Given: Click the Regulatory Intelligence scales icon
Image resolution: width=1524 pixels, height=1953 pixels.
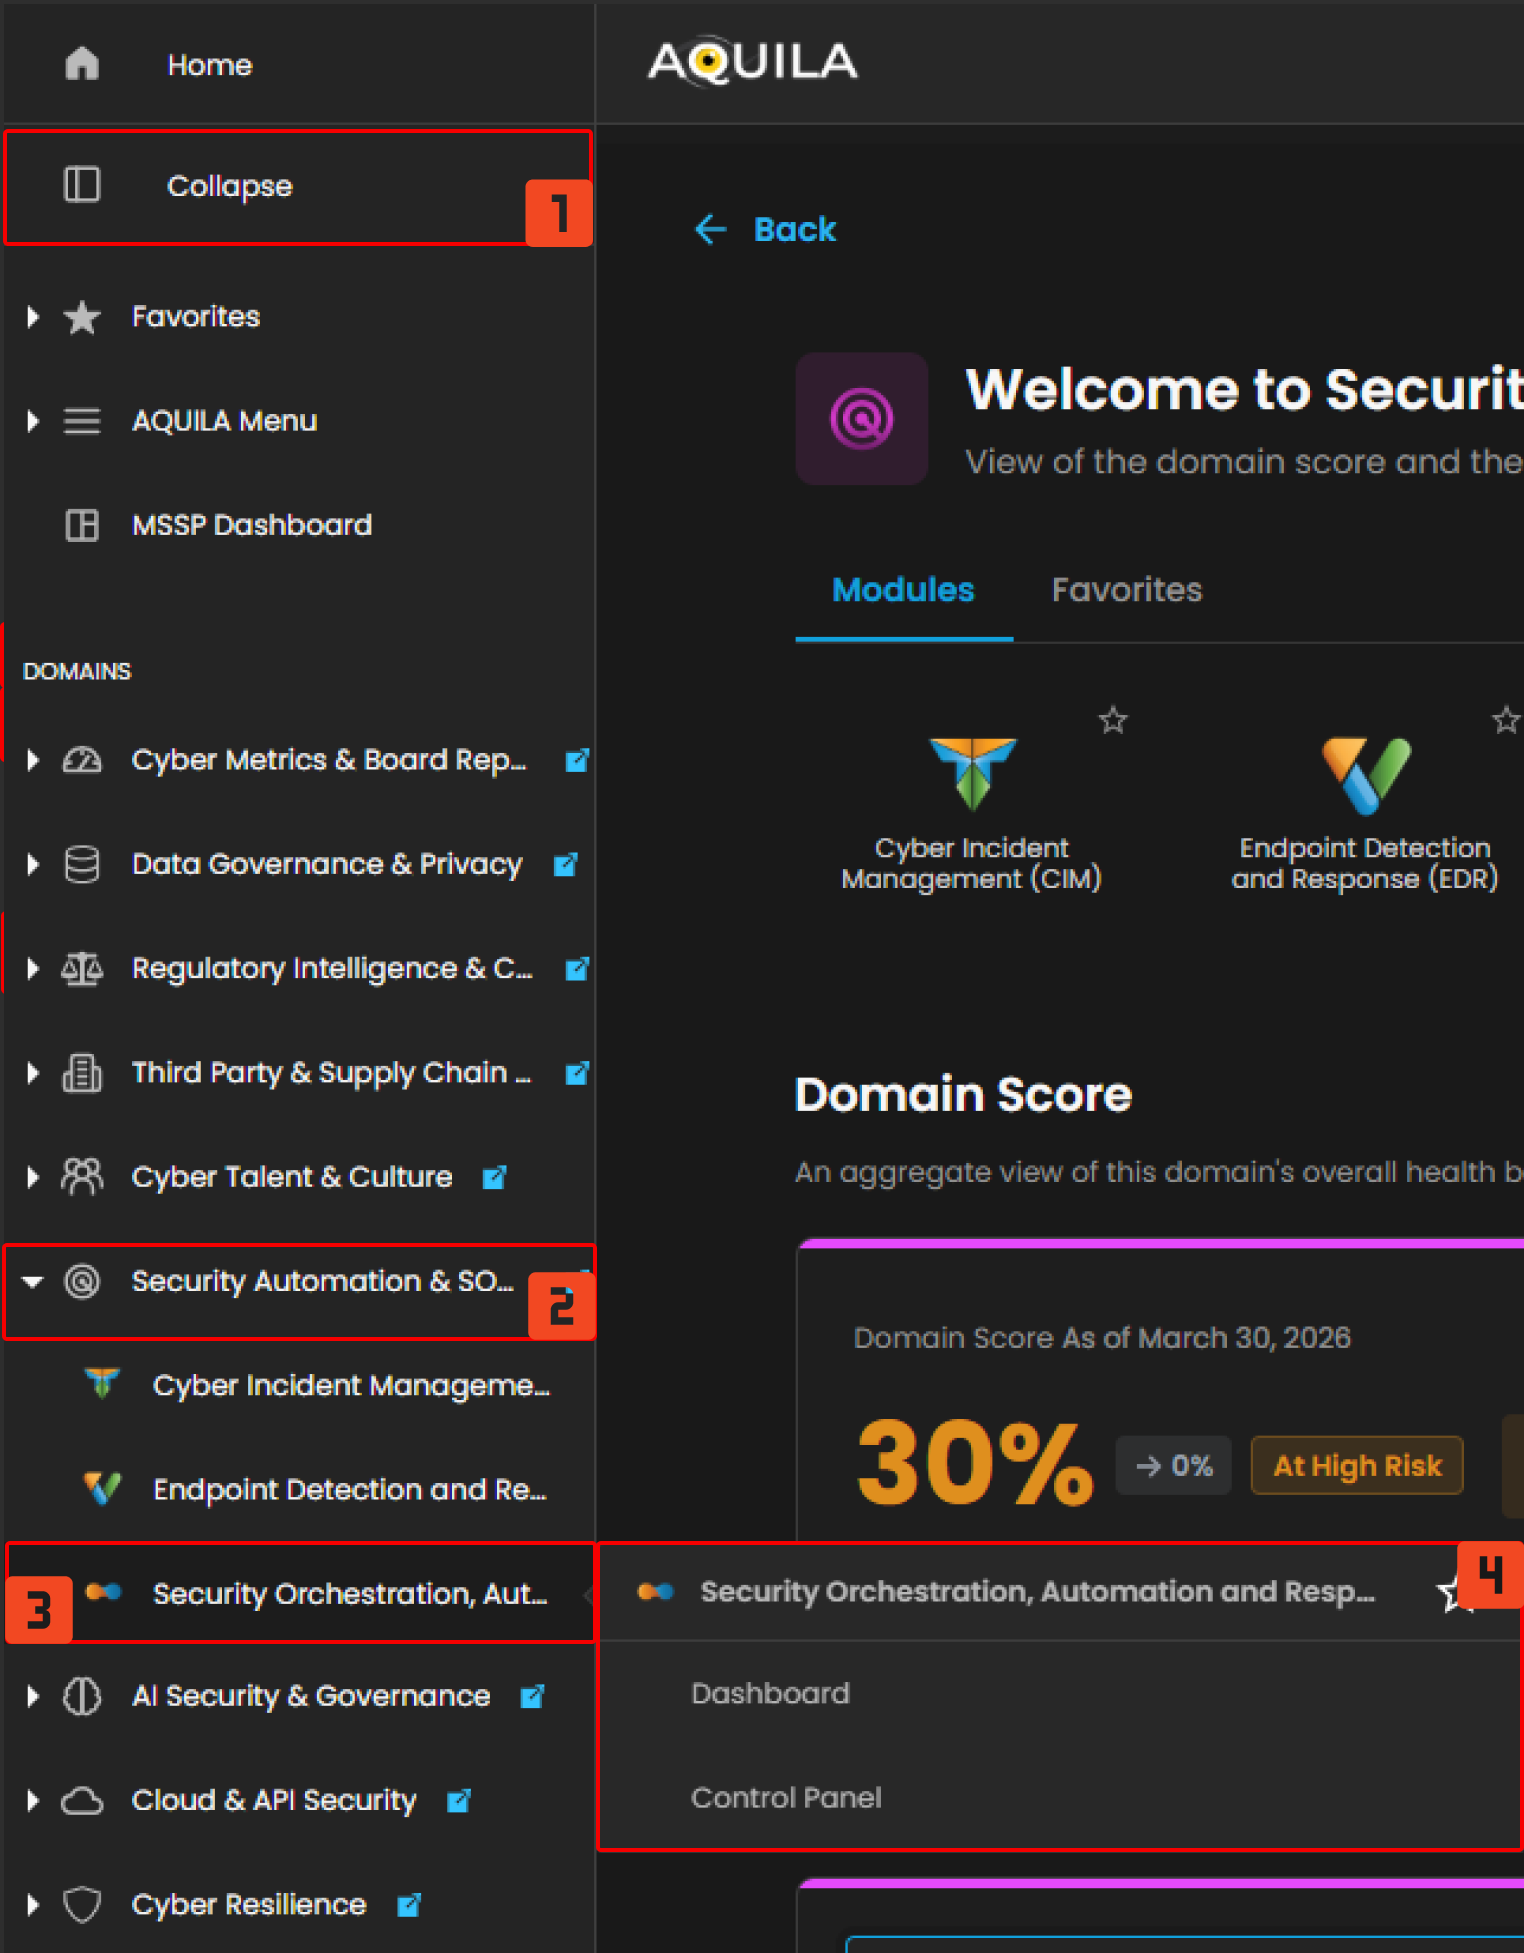Looking at the screenshot, I should click(x=82, y=968).
